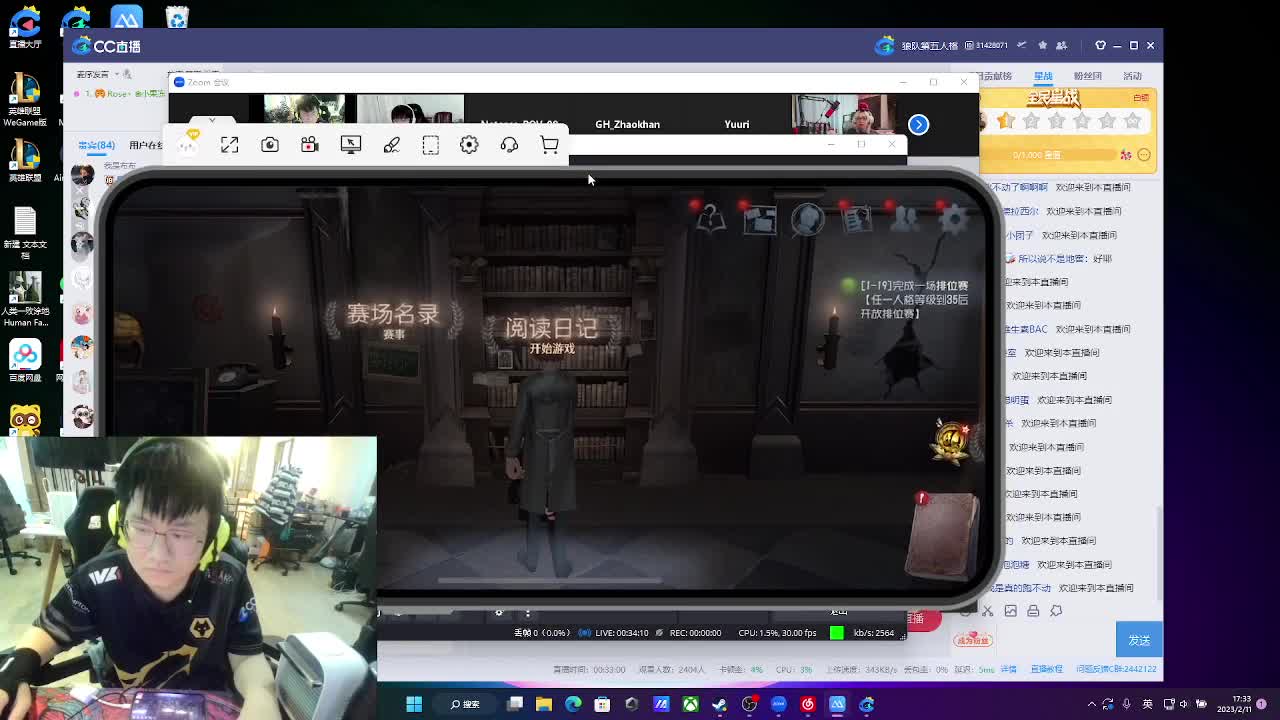Viewport: 1280px width, 720px height.
Task: Show next Zoom participants with blue arrow
Action: 918,124
